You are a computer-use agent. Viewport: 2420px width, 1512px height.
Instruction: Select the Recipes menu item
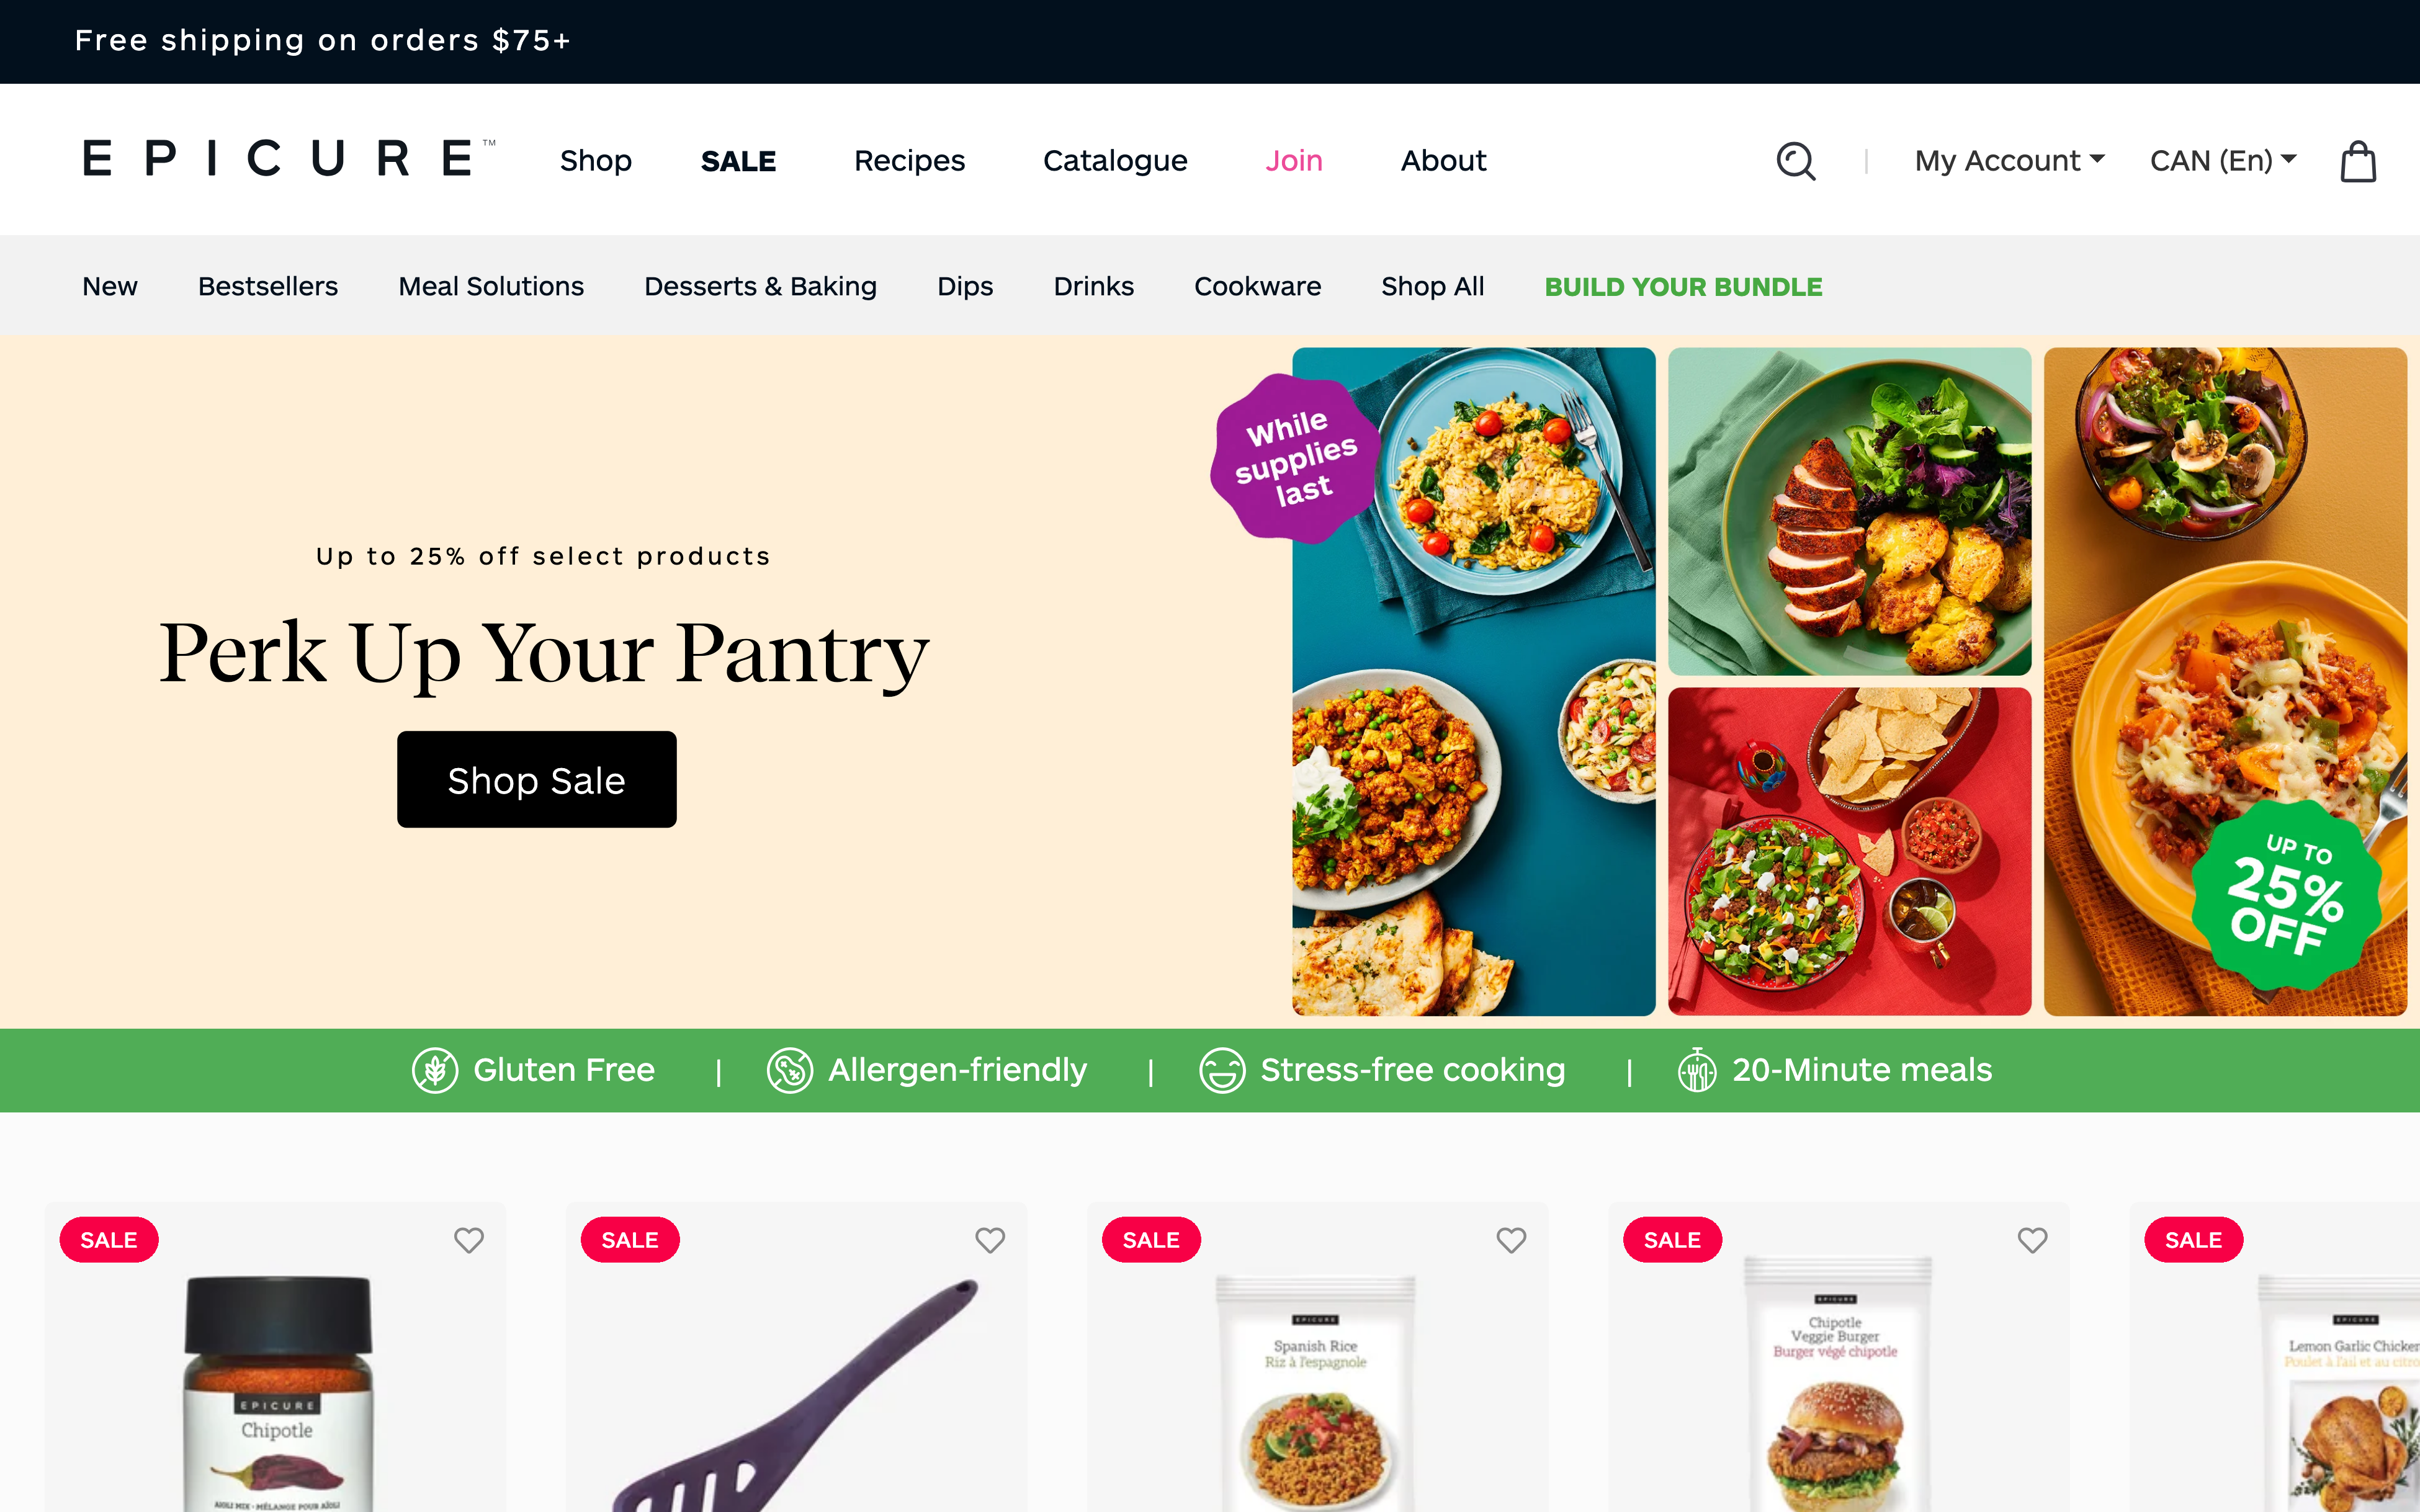coord(909,160)
